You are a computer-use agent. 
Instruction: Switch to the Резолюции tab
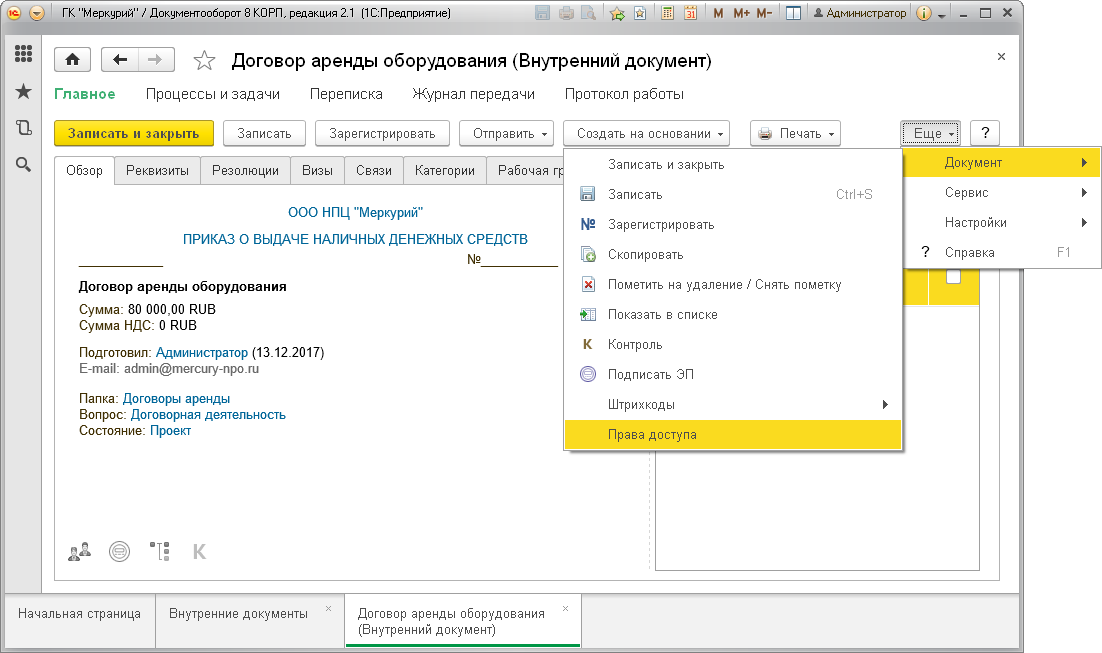point(245,170)
